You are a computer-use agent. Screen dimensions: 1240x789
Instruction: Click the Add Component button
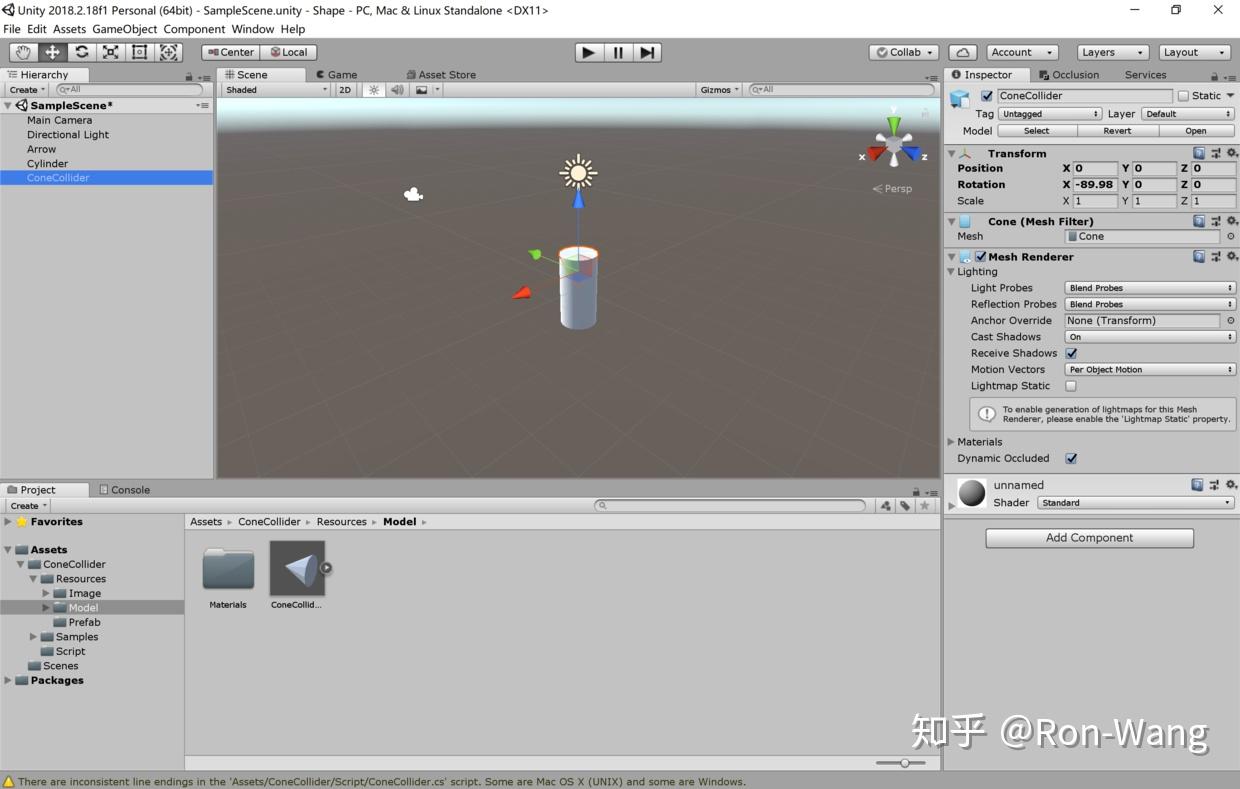1088,538
